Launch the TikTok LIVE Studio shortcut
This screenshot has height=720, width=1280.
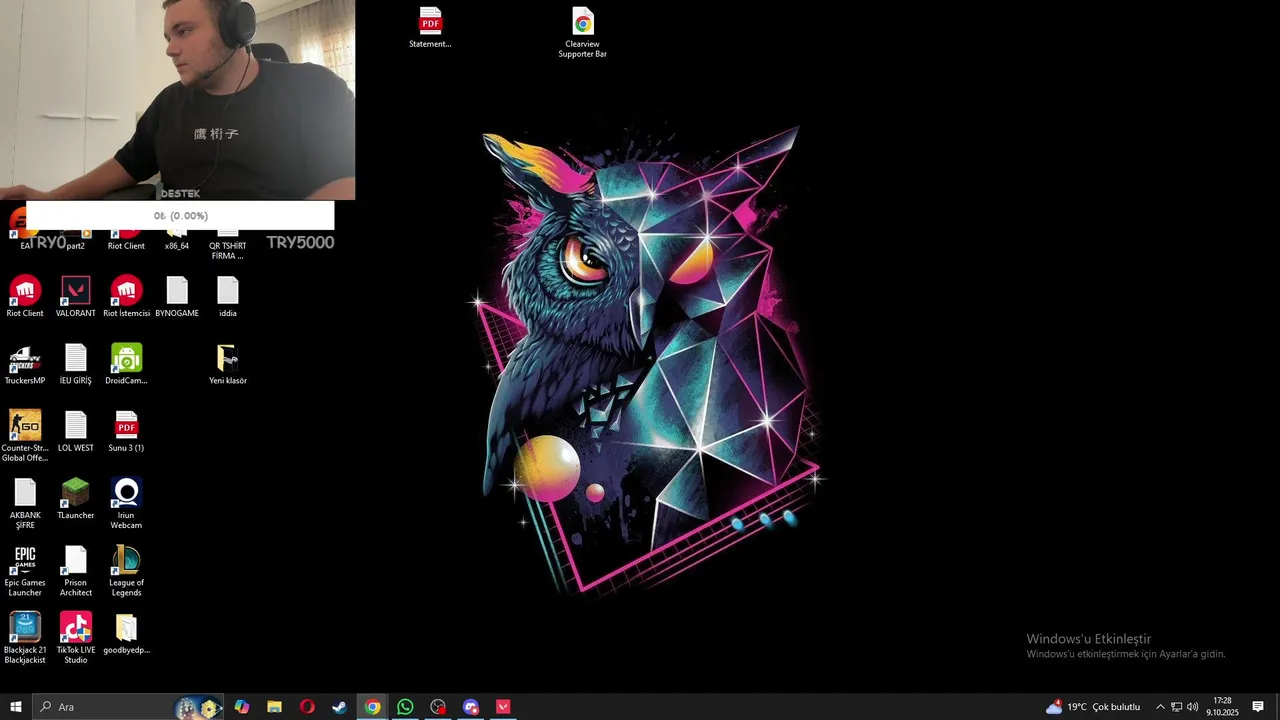point(76,638)
